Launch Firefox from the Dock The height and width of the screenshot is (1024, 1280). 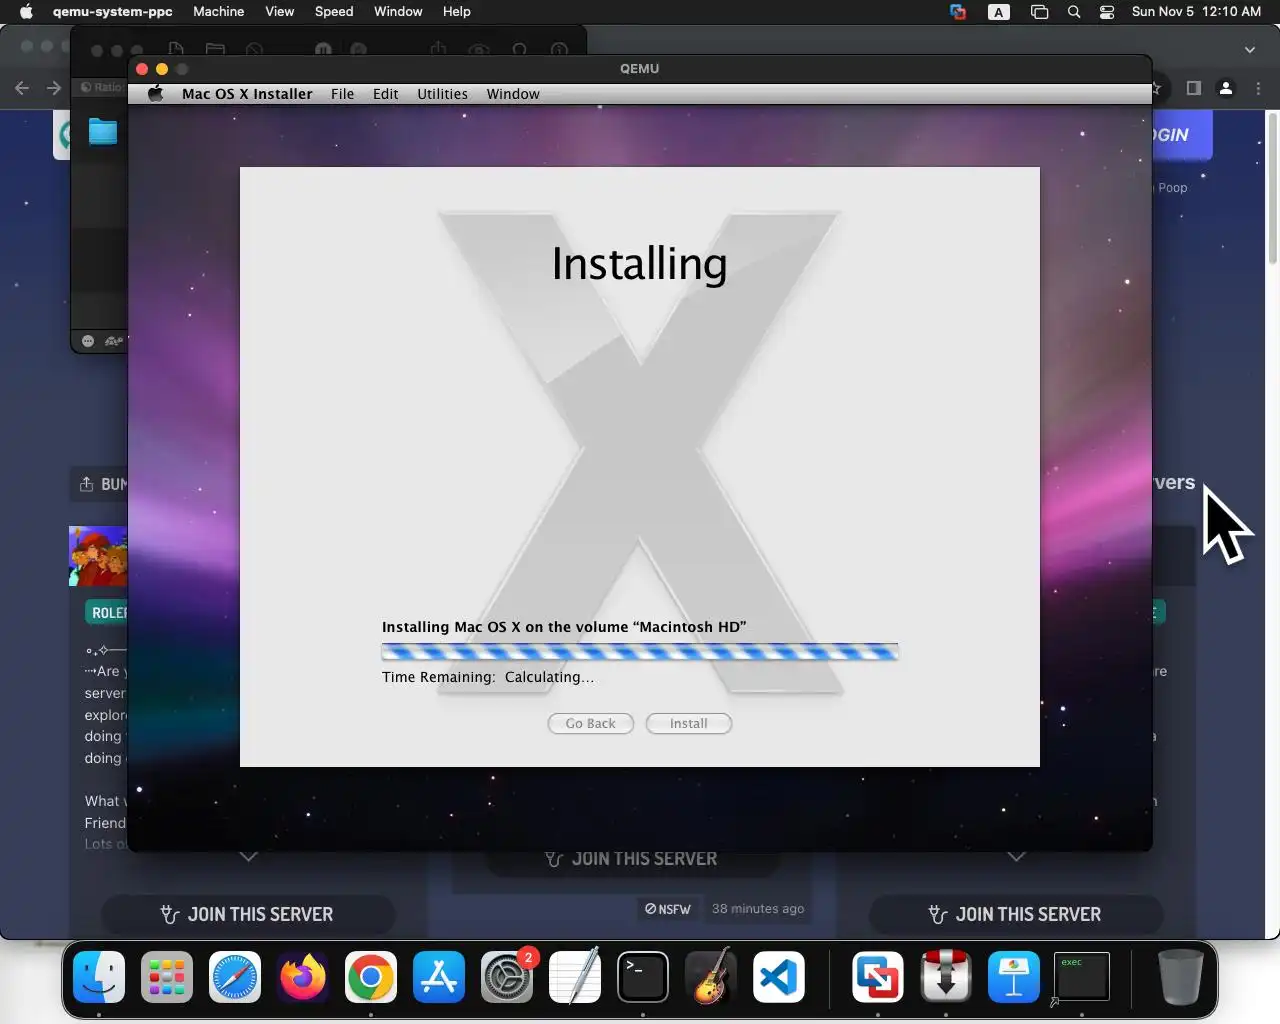tap(303, 976)
